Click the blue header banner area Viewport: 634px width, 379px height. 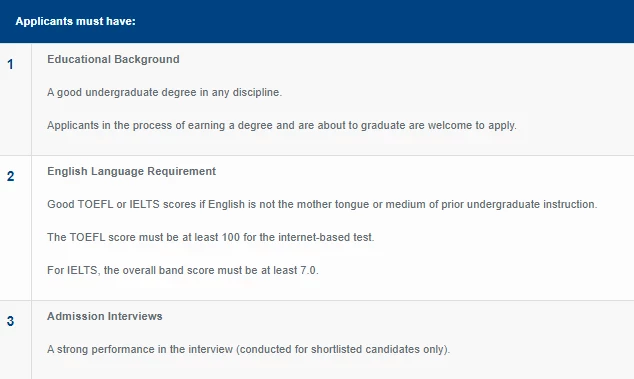(x=317, y=21)
